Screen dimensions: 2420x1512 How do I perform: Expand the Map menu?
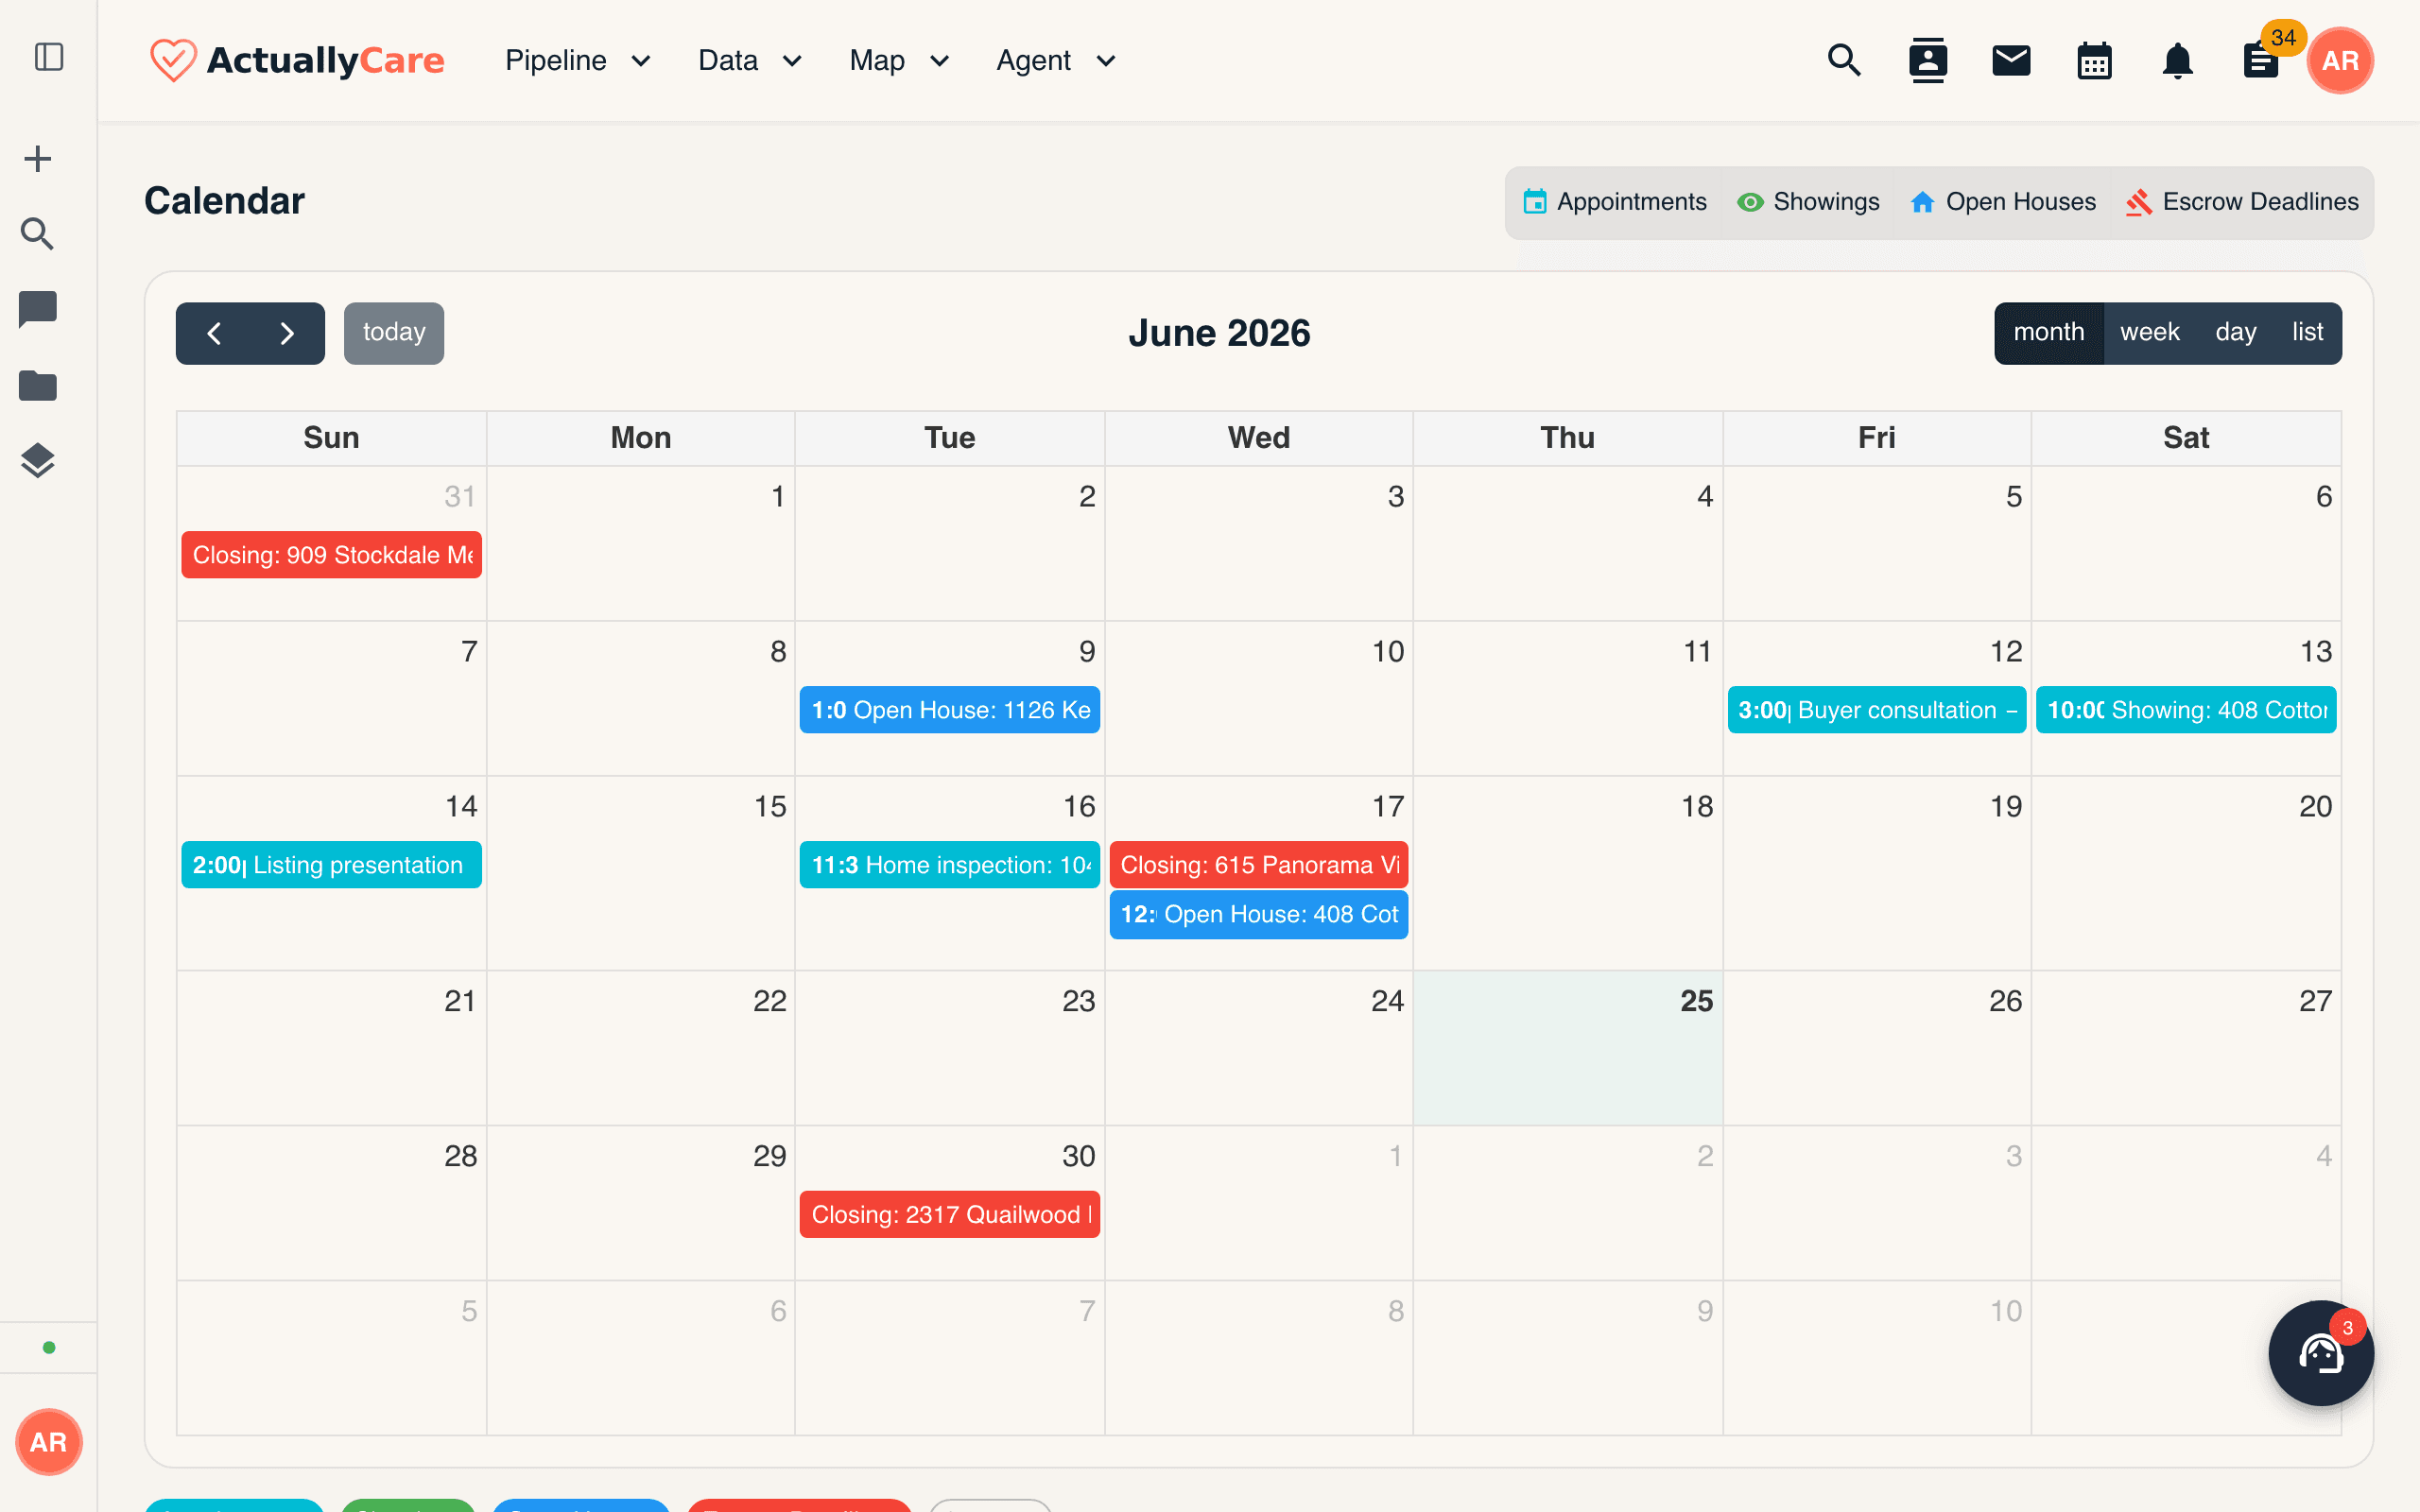click(x=899, y=60)
